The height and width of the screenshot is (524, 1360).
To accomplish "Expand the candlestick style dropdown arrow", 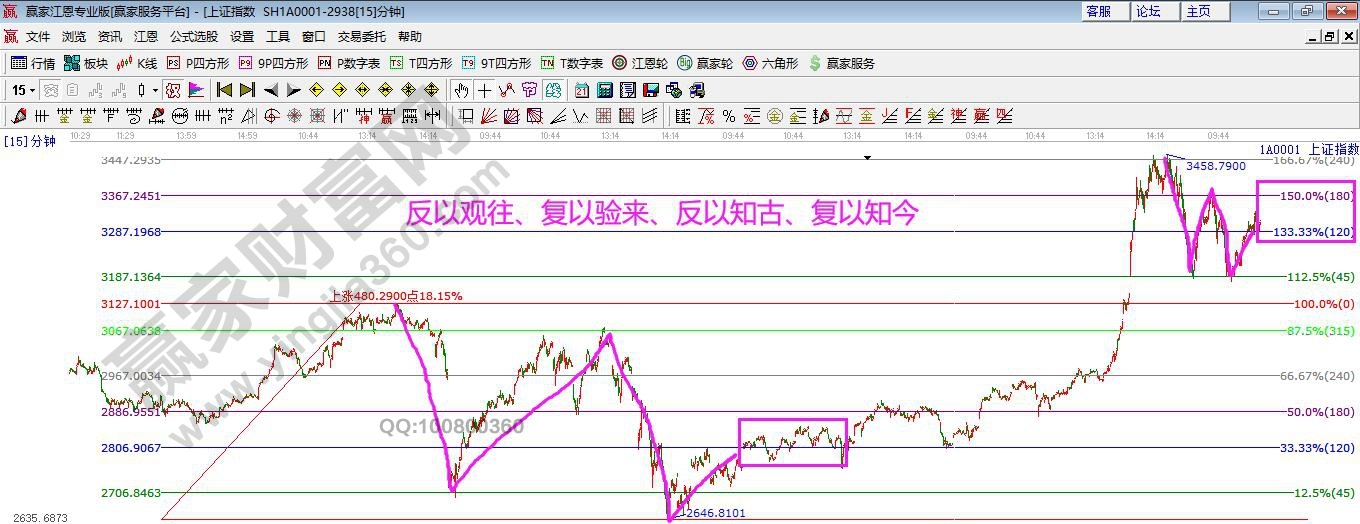I will pyautogui.click(x=155, y=90).
